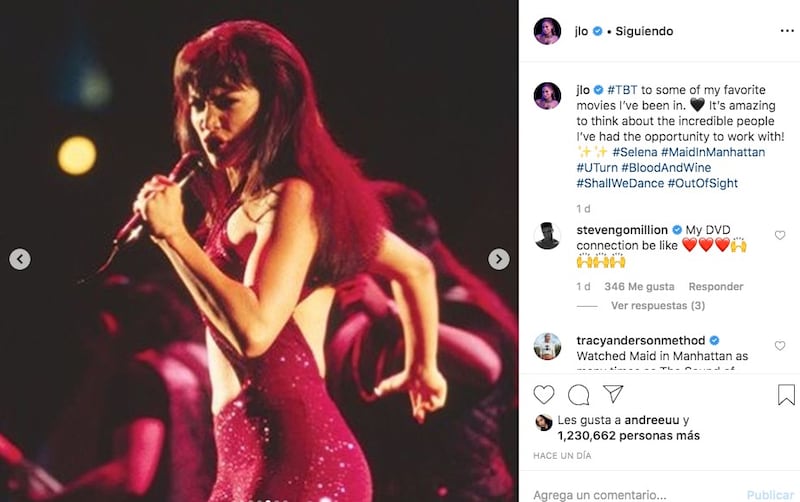This screenshot has height=502, width=800.
Task: Open tracyandersonmethod's profile avatar
Action: tap(547, 346)
